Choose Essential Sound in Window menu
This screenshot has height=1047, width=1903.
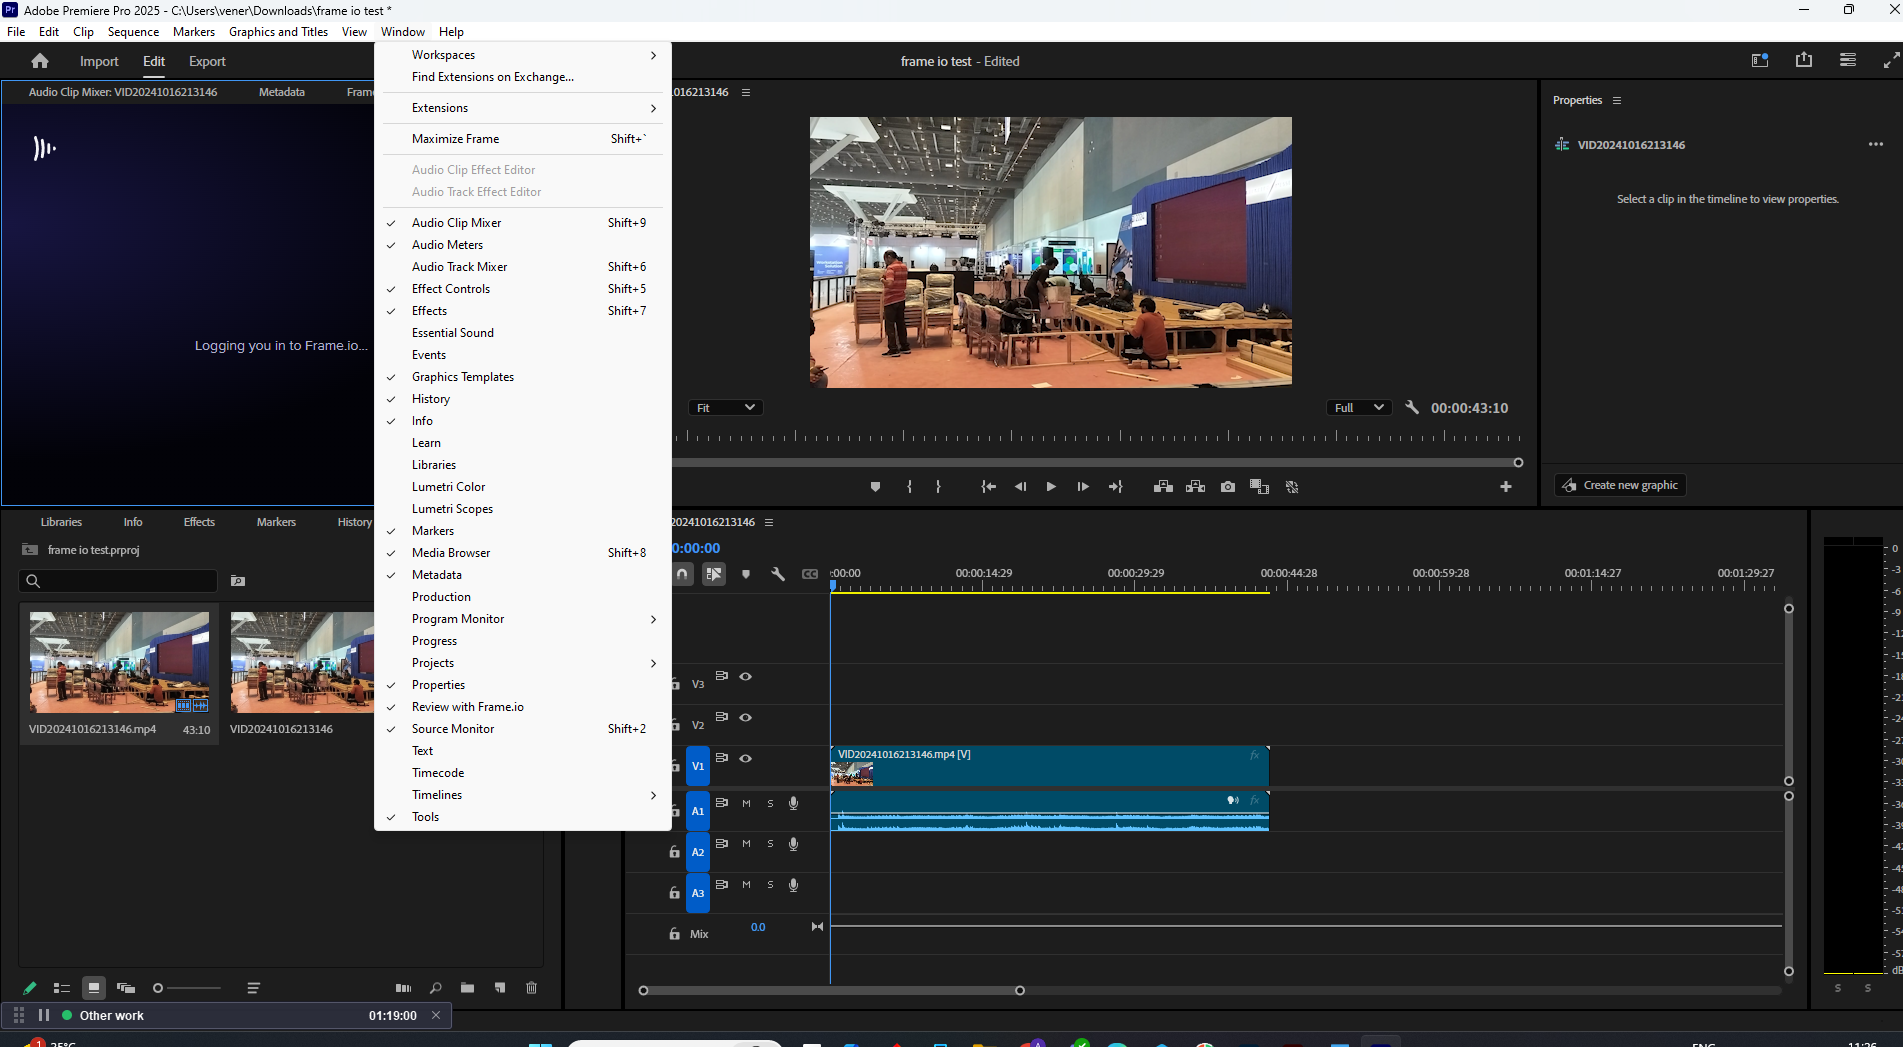point(453,333)
